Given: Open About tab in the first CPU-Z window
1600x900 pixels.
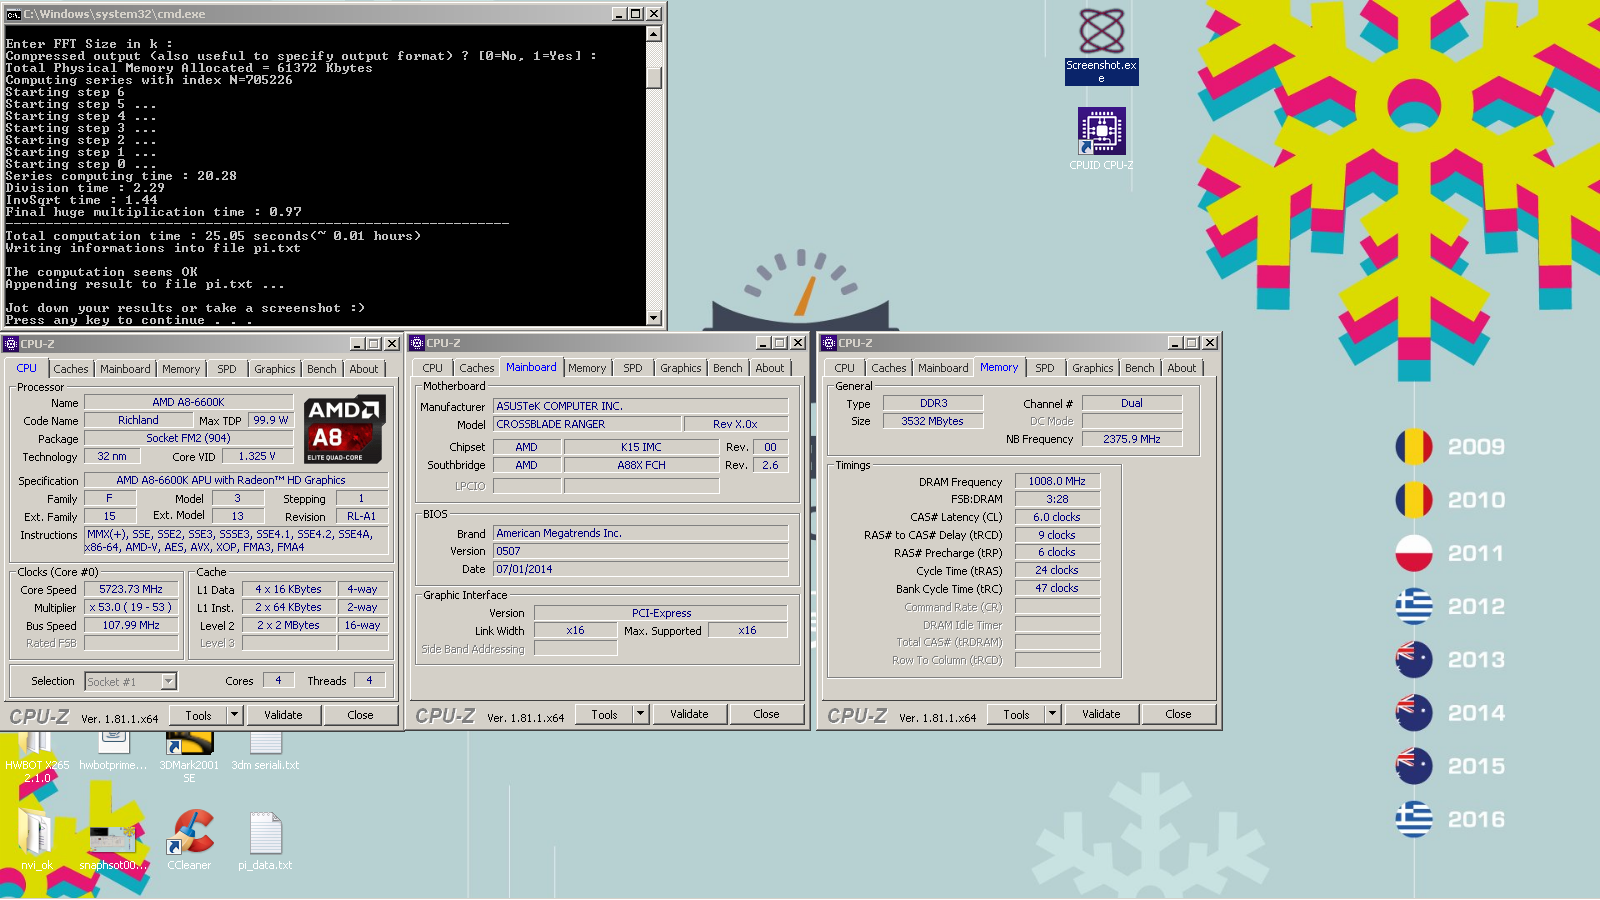Looking at the screenshot, I should (x=364, y=369).
